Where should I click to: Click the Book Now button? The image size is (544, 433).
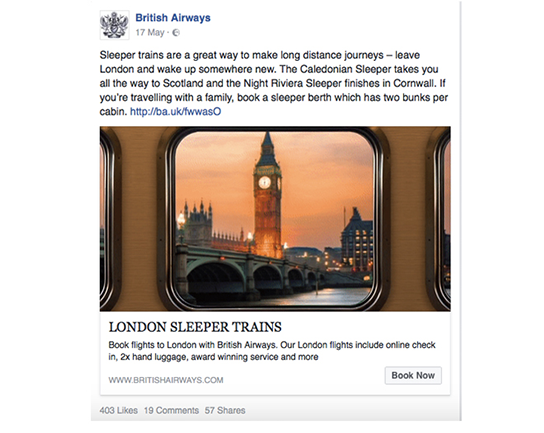coord(413,375)
